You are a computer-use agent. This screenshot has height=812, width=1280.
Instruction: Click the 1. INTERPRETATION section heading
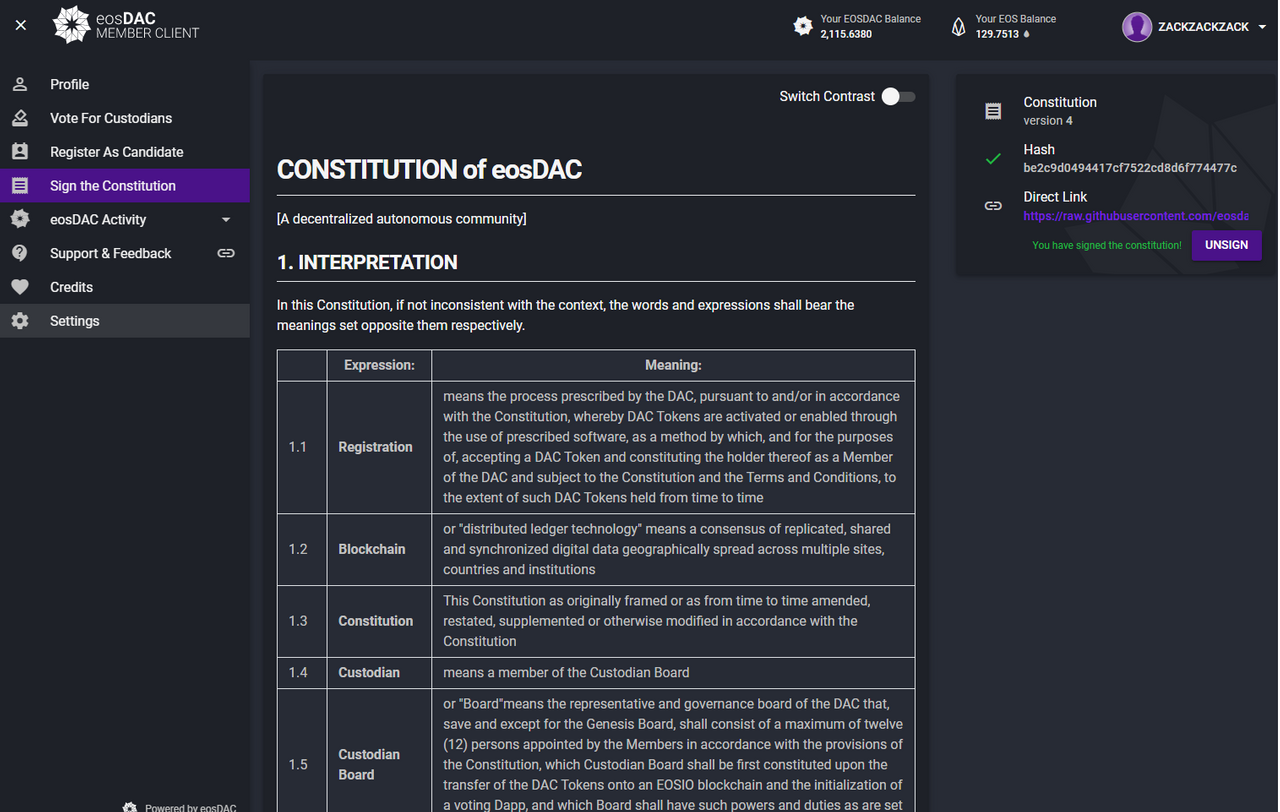367,262
